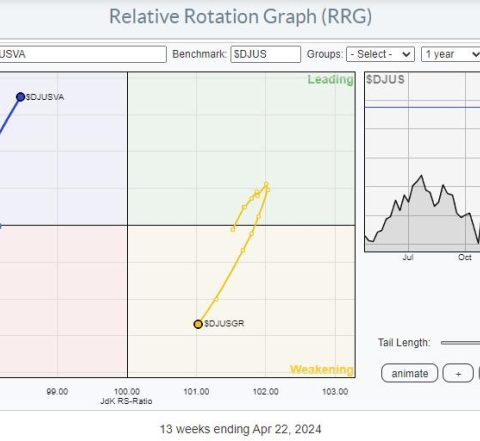Screen dimensions: 480x441
Task: Click the 99.00 axis value
Action: [x=57, y=391]
